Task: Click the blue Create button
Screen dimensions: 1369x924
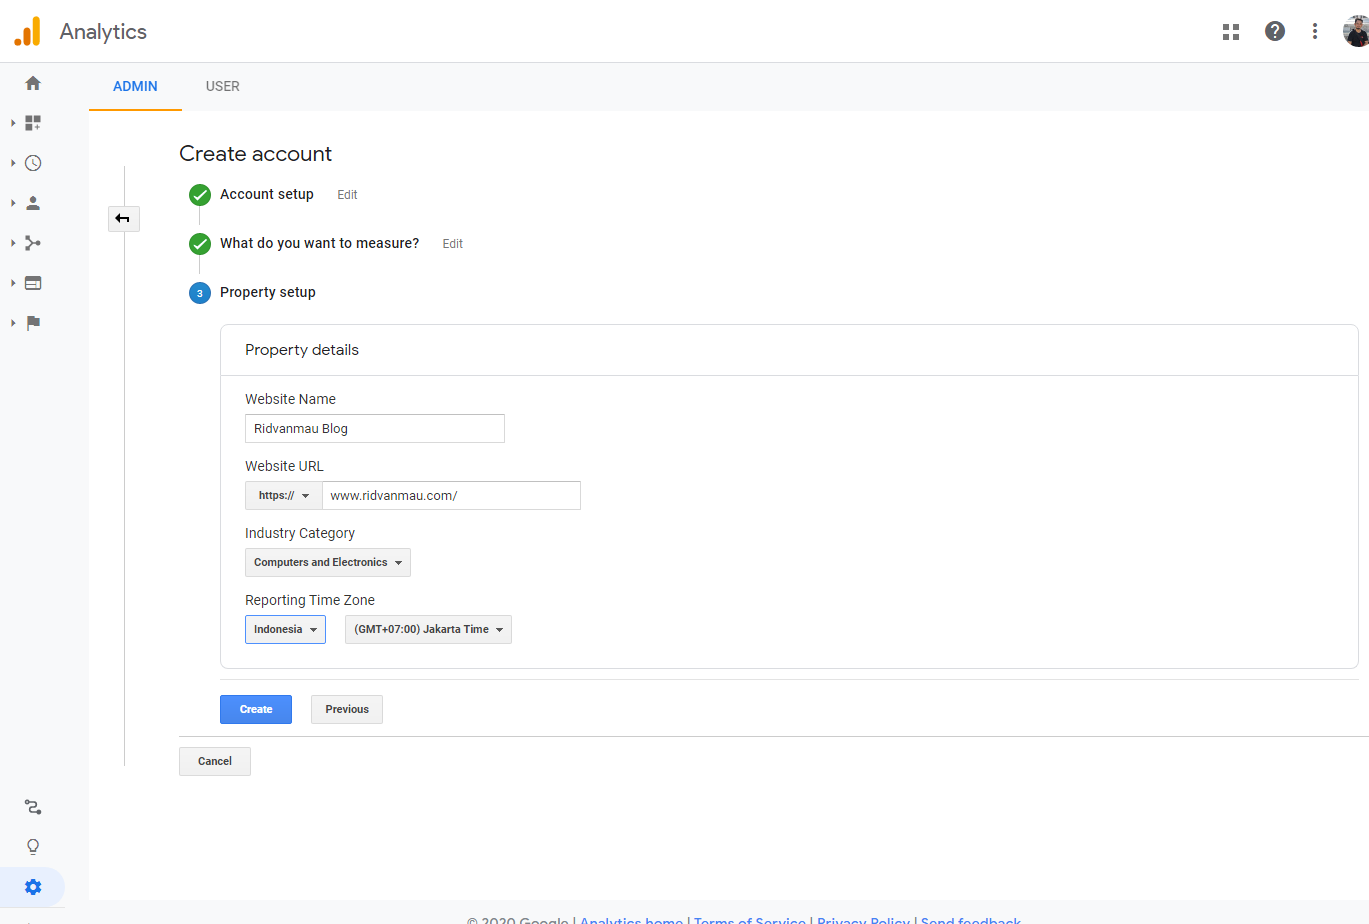Action: tap(256, 709)
